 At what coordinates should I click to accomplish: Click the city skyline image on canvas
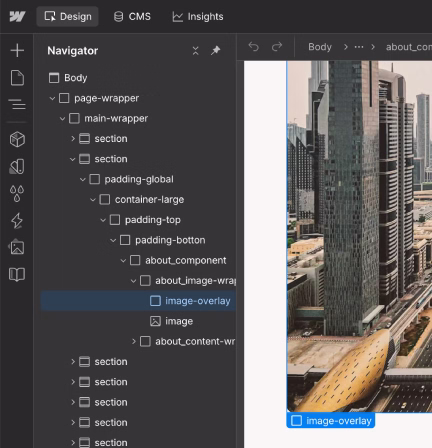coord(359,237)
